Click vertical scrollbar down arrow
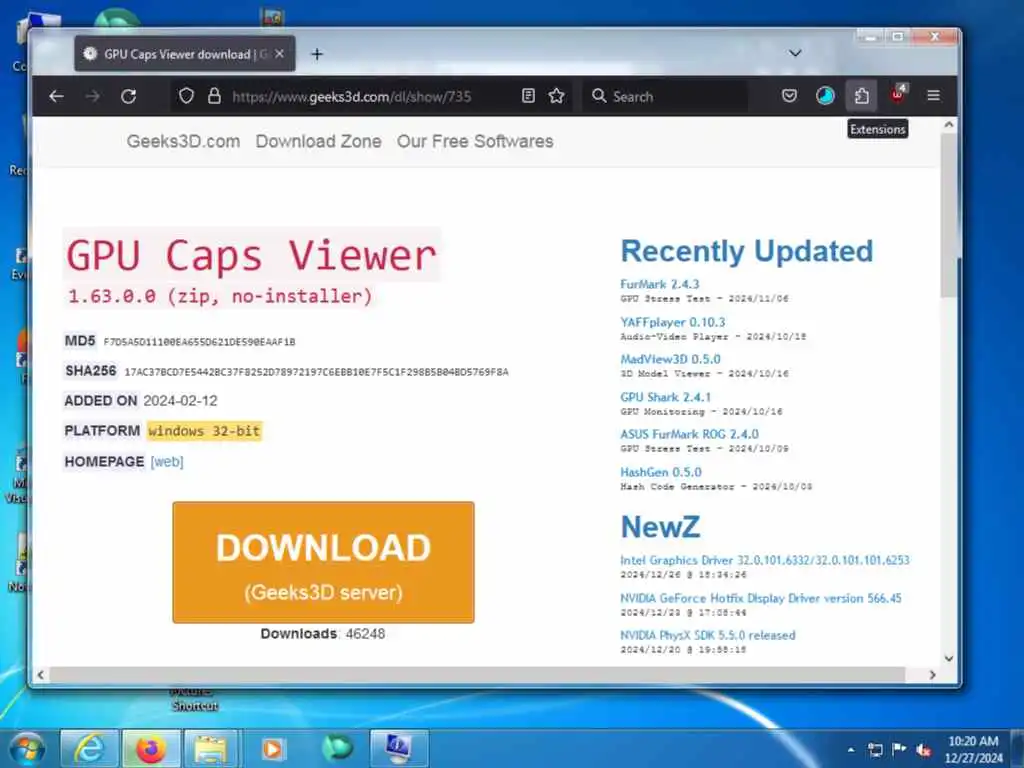The width and height of the screenshot is (1024, 768). 949,658
